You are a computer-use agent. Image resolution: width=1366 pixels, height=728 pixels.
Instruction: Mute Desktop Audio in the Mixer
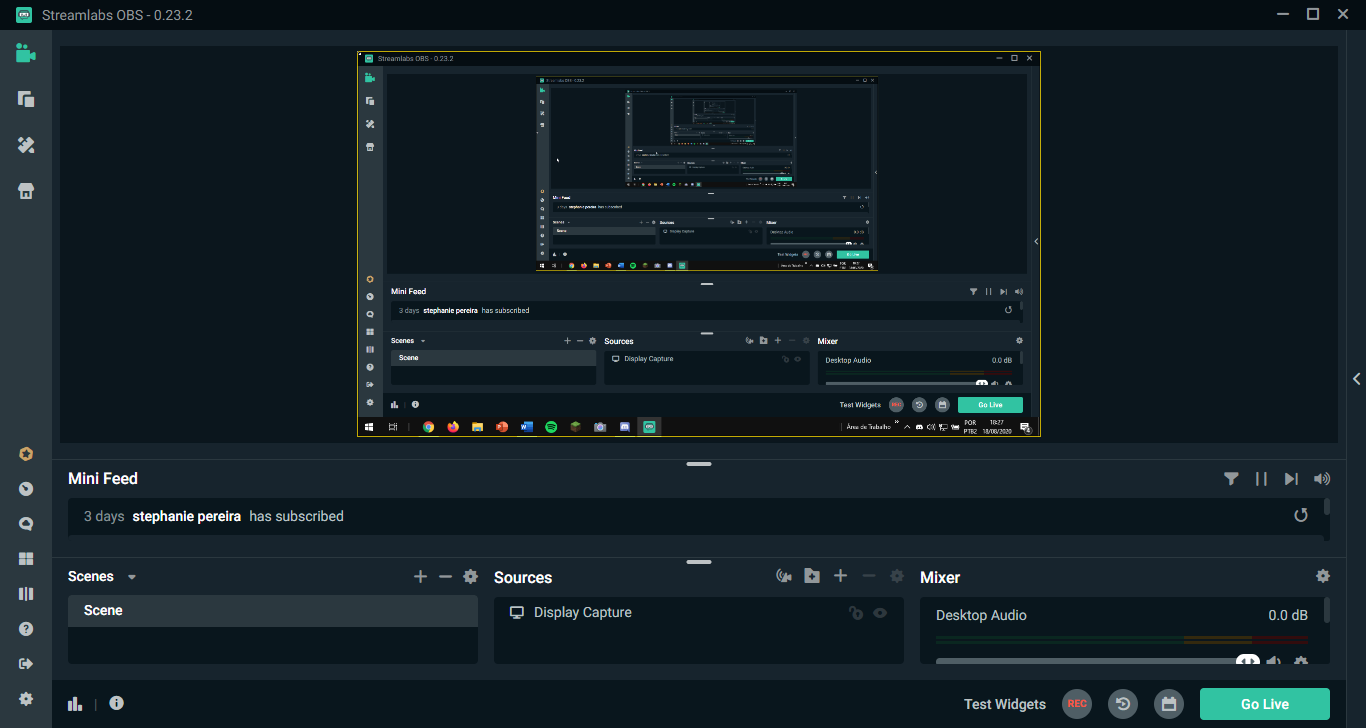pyautogui.click(x=1274, y=660)
